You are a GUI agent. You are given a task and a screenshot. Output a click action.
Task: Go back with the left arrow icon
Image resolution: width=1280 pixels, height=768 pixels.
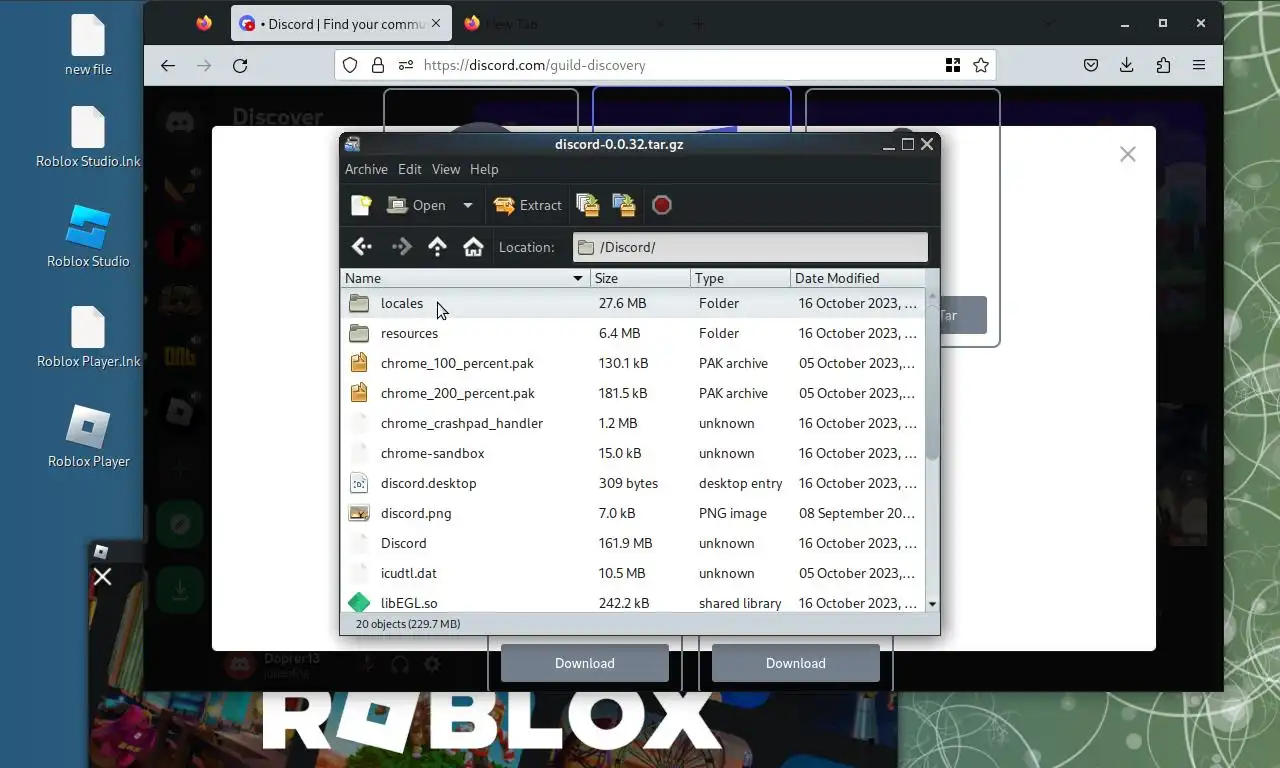[362, 247]
